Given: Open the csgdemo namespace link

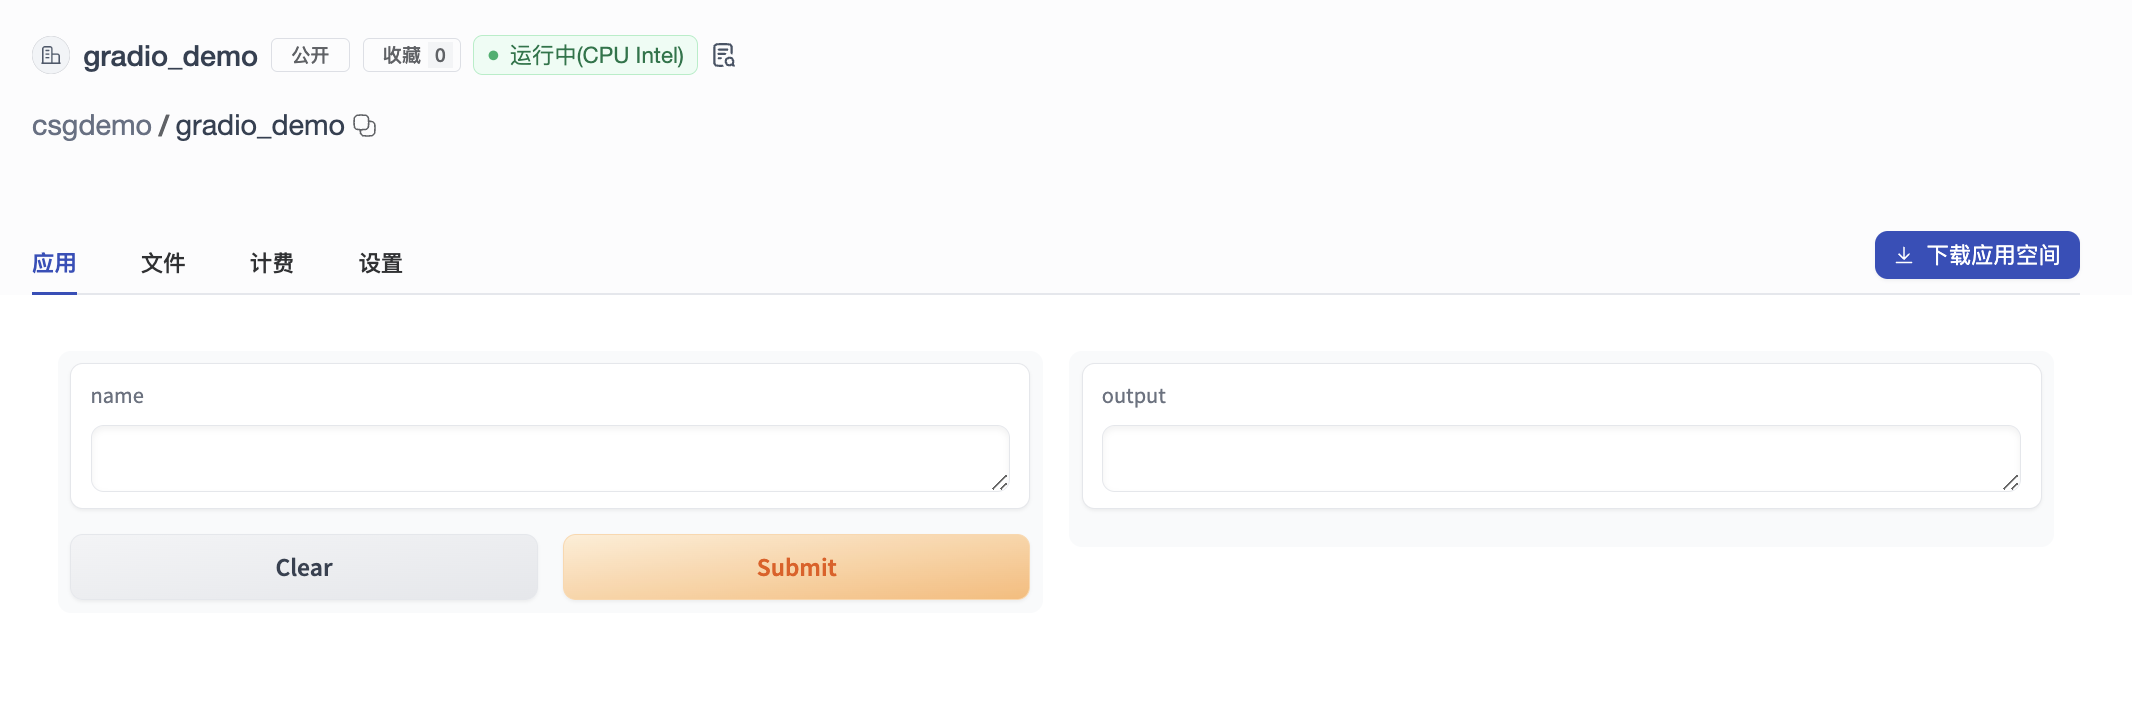Looking at the screenshot, I should [91, 126].
